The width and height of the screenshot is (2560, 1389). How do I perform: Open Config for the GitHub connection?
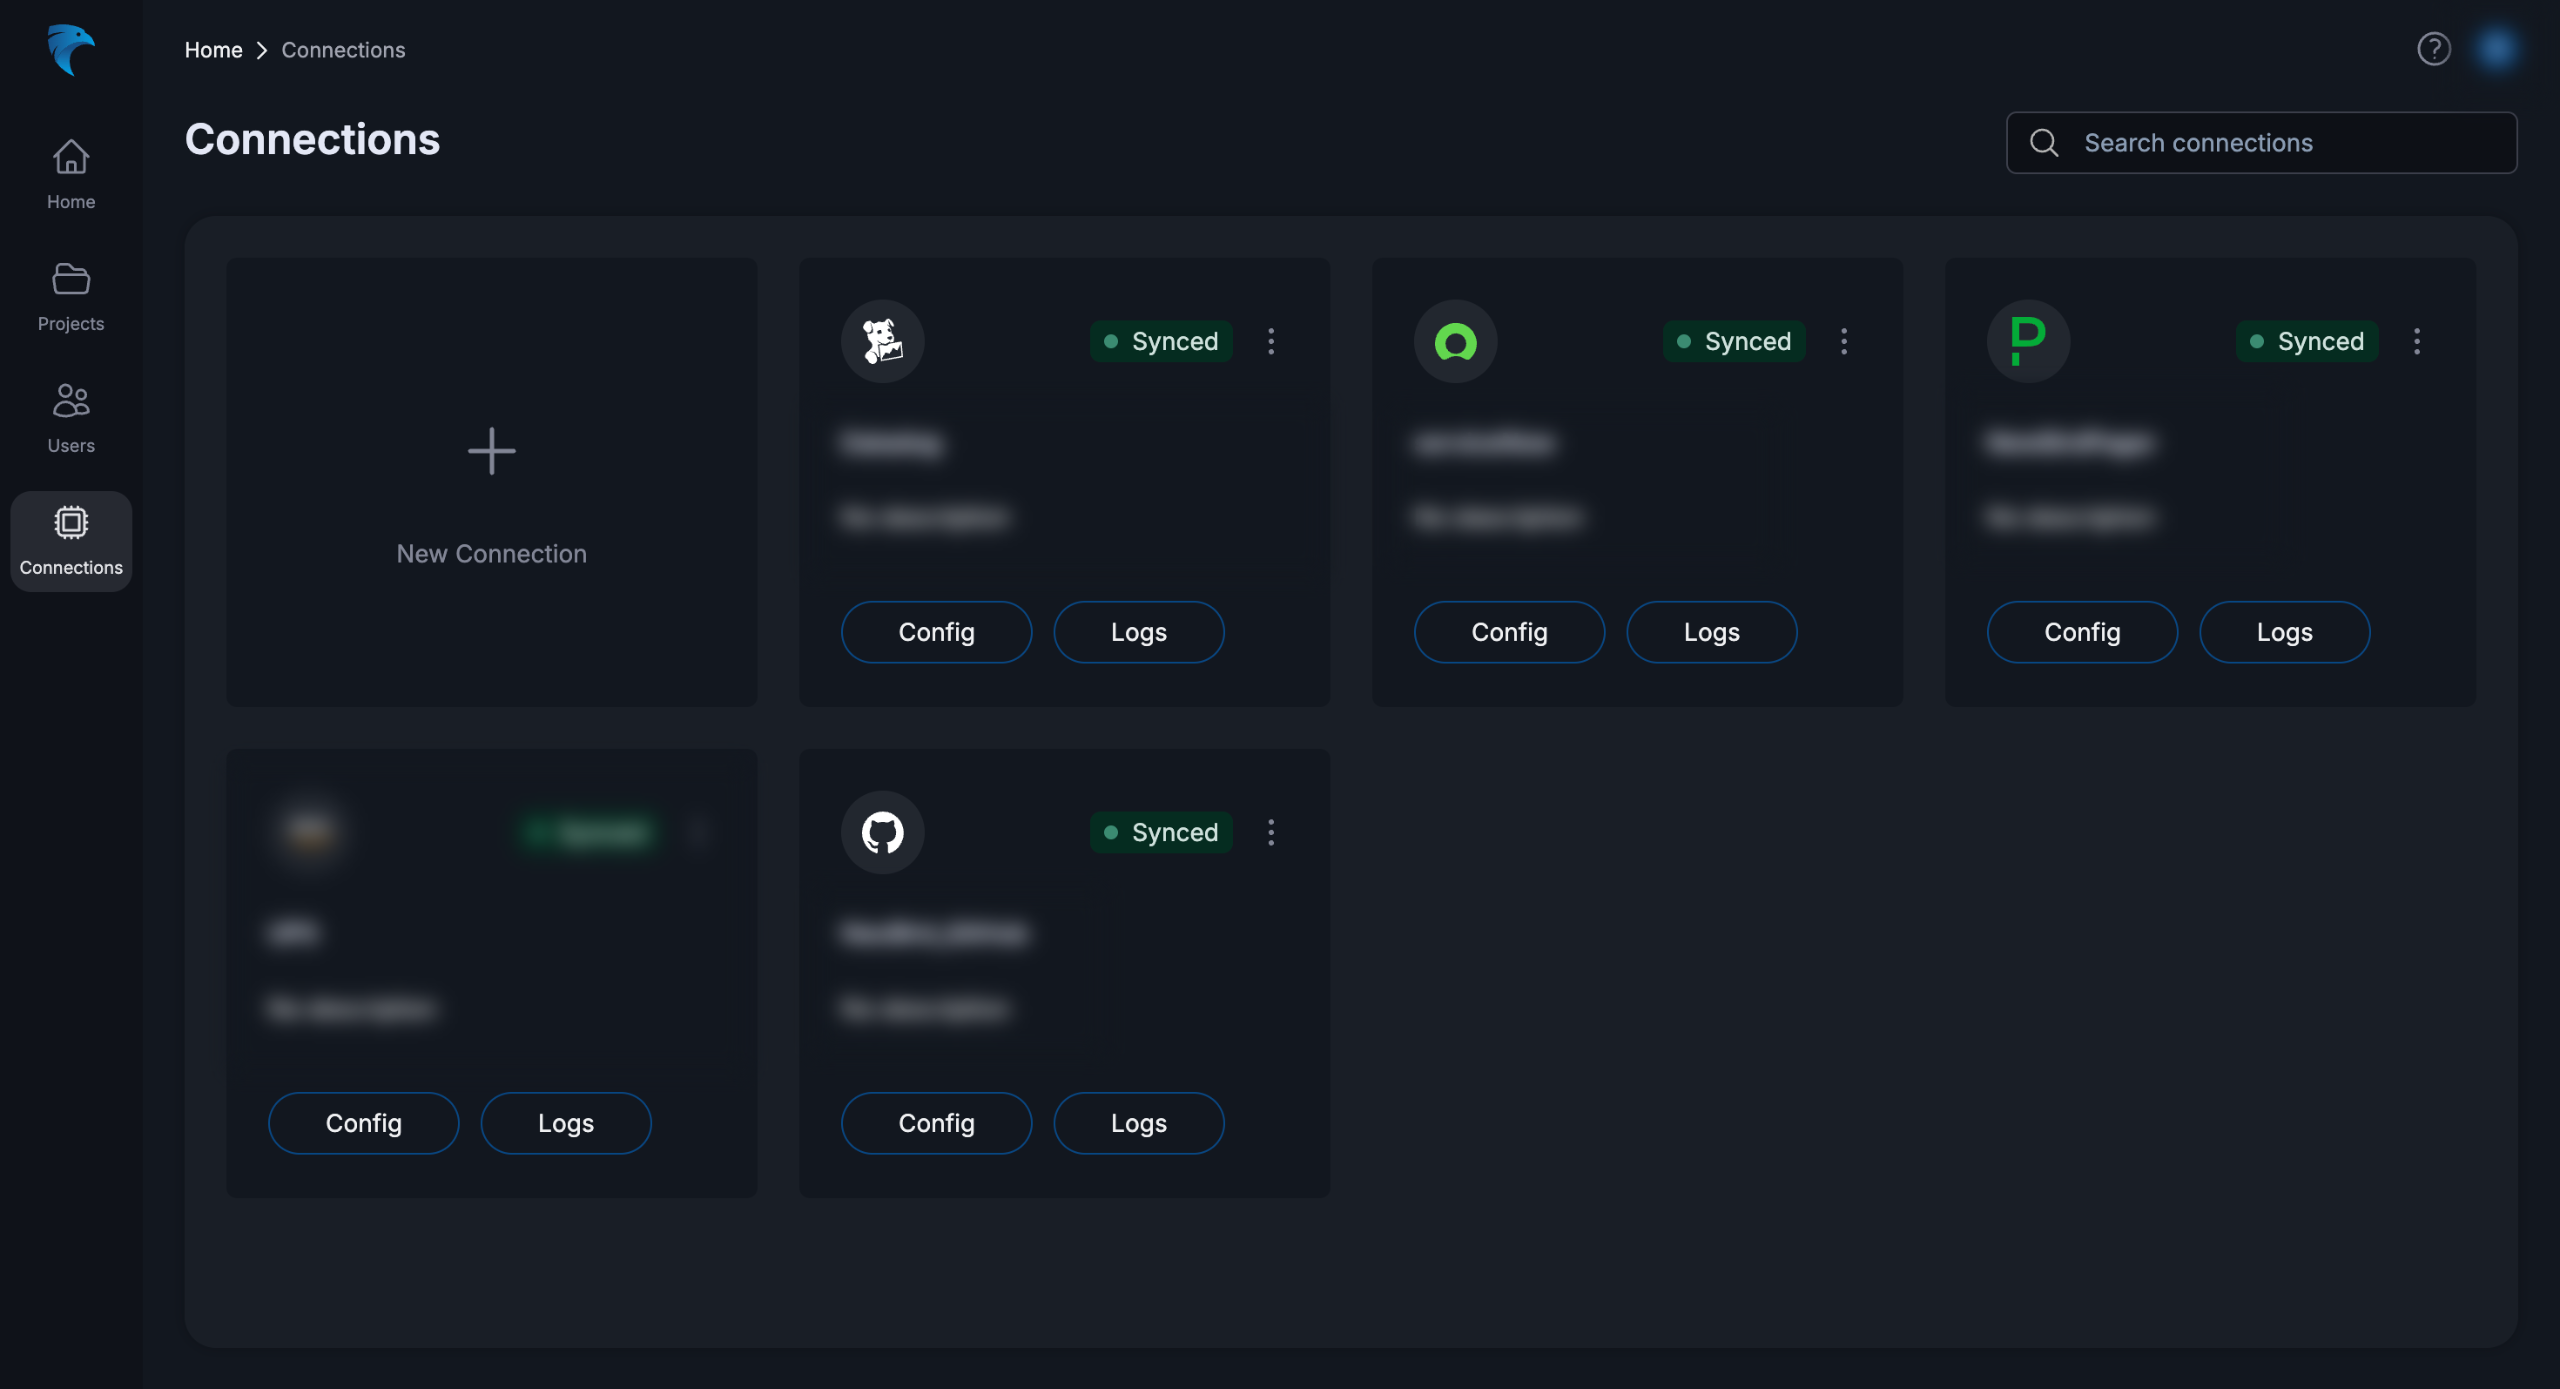(936, 1123)
